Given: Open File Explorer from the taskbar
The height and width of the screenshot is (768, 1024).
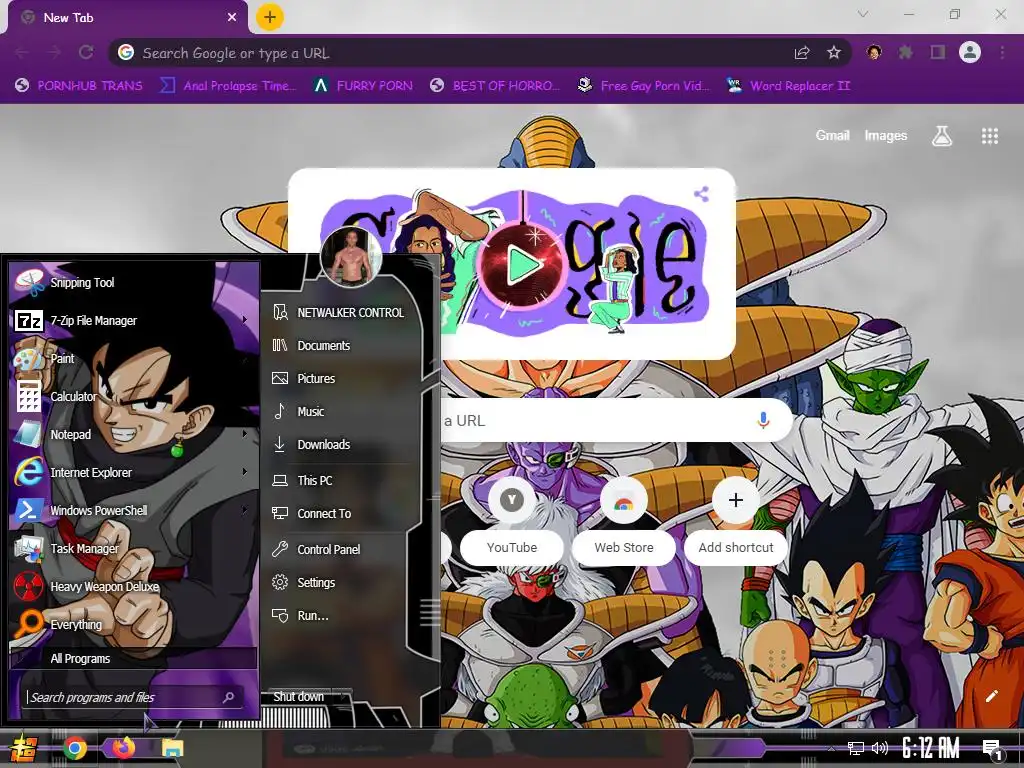Looking at the screenshot, I should pyautogui.click(x=173, y=748).
